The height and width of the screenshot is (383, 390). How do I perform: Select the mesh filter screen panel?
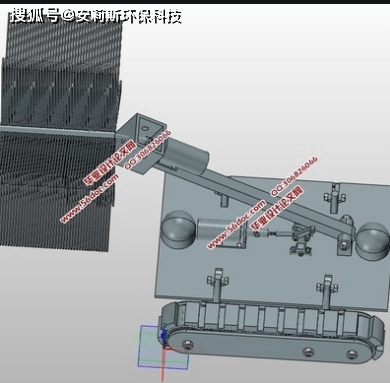pos(60,133)
